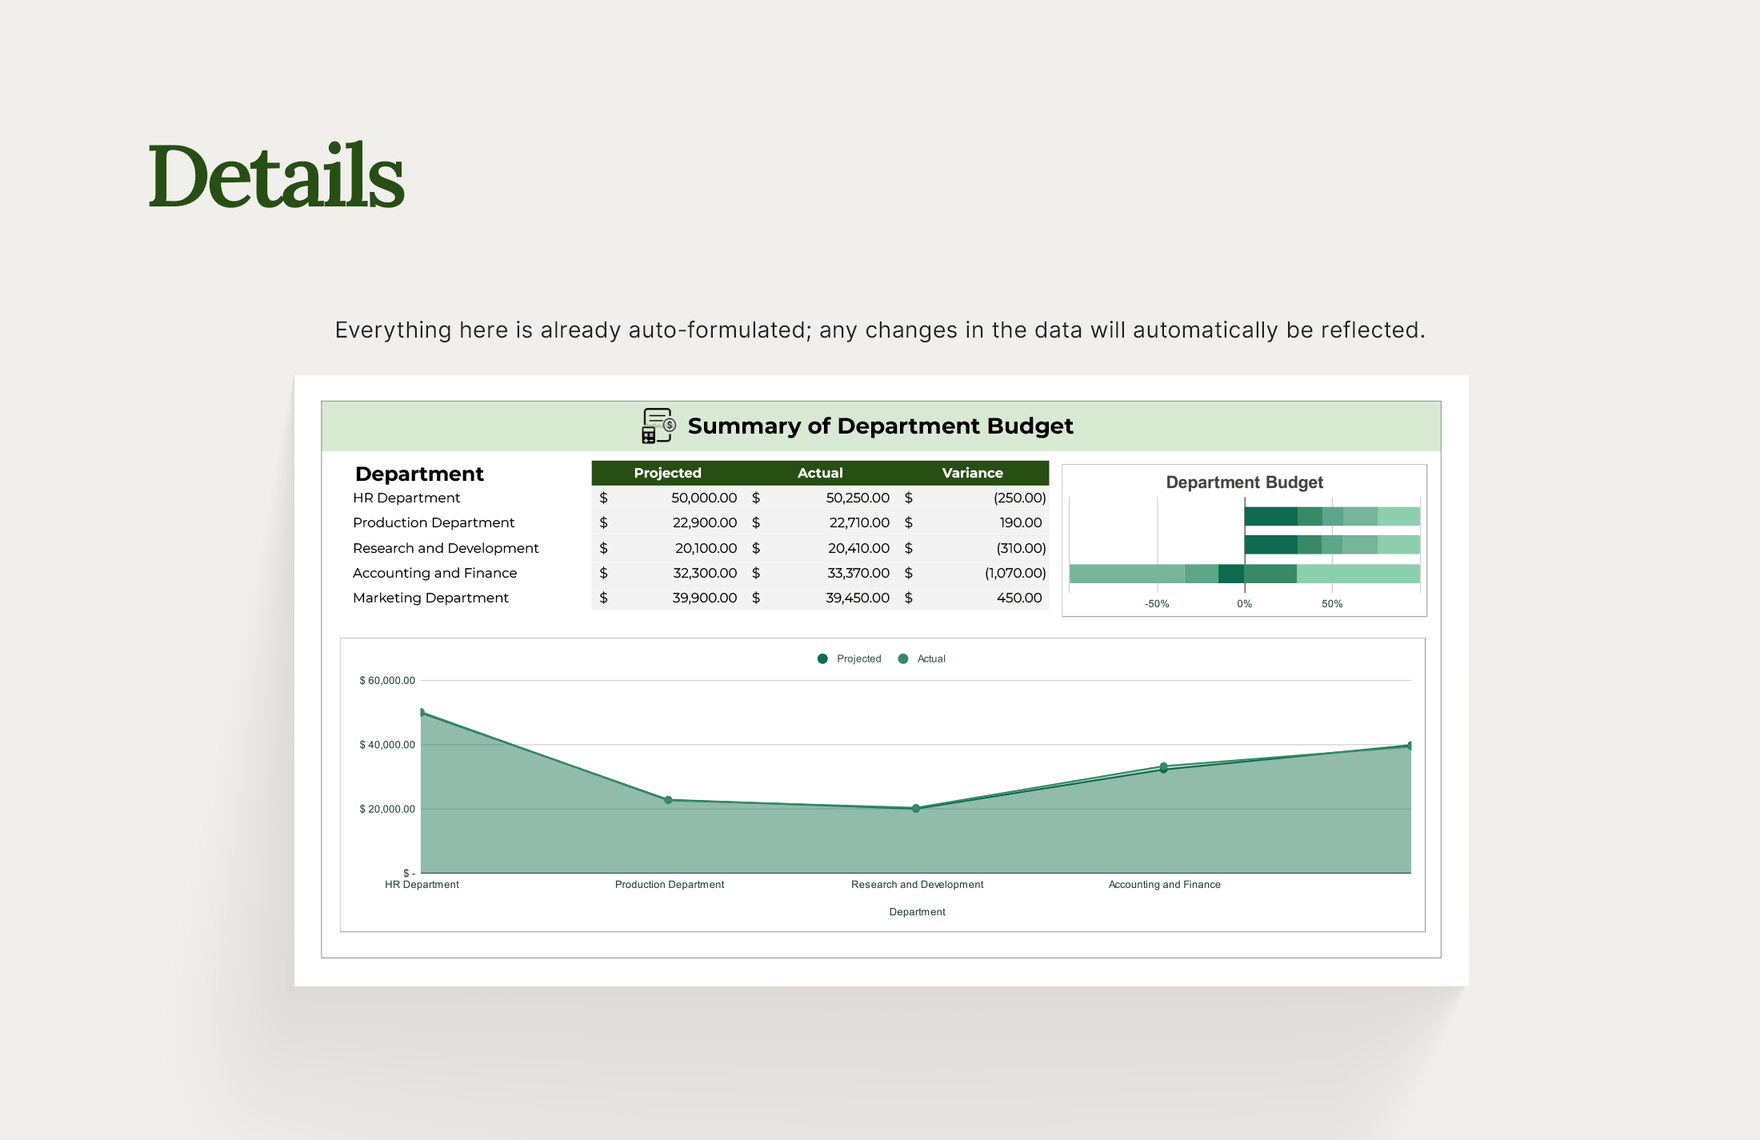Click the actual cell 33,370.00
Image resolution: width=1760 pixels, height=1140 pixels.
(x=858, y=573)
